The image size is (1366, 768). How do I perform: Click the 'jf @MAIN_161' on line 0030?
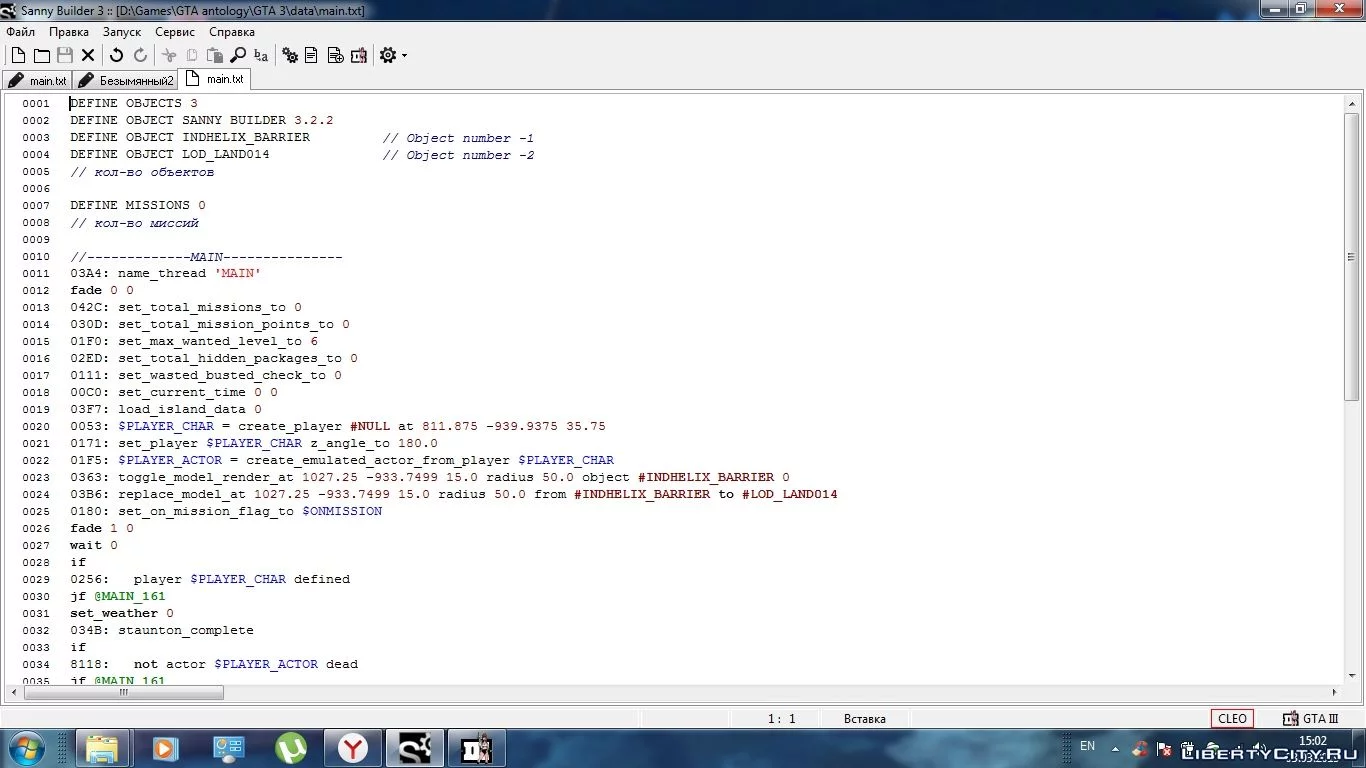click(118, 596)
